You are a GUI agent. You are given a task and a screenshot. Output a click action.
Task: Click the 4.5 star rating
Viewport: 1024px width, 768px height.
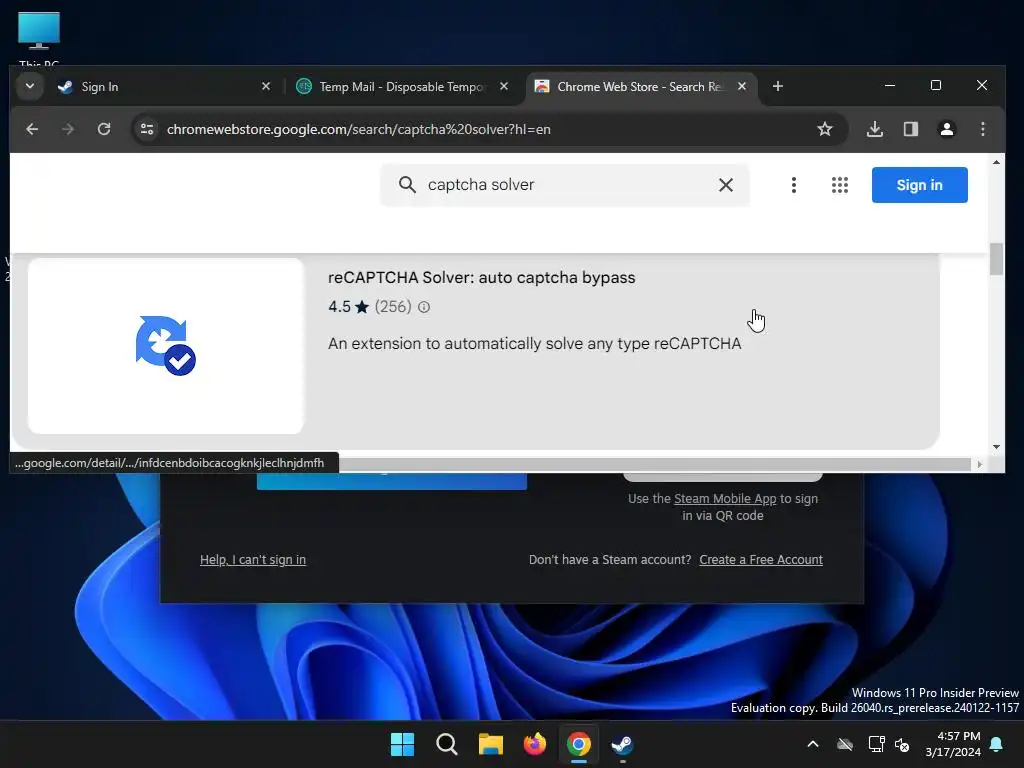348,307
